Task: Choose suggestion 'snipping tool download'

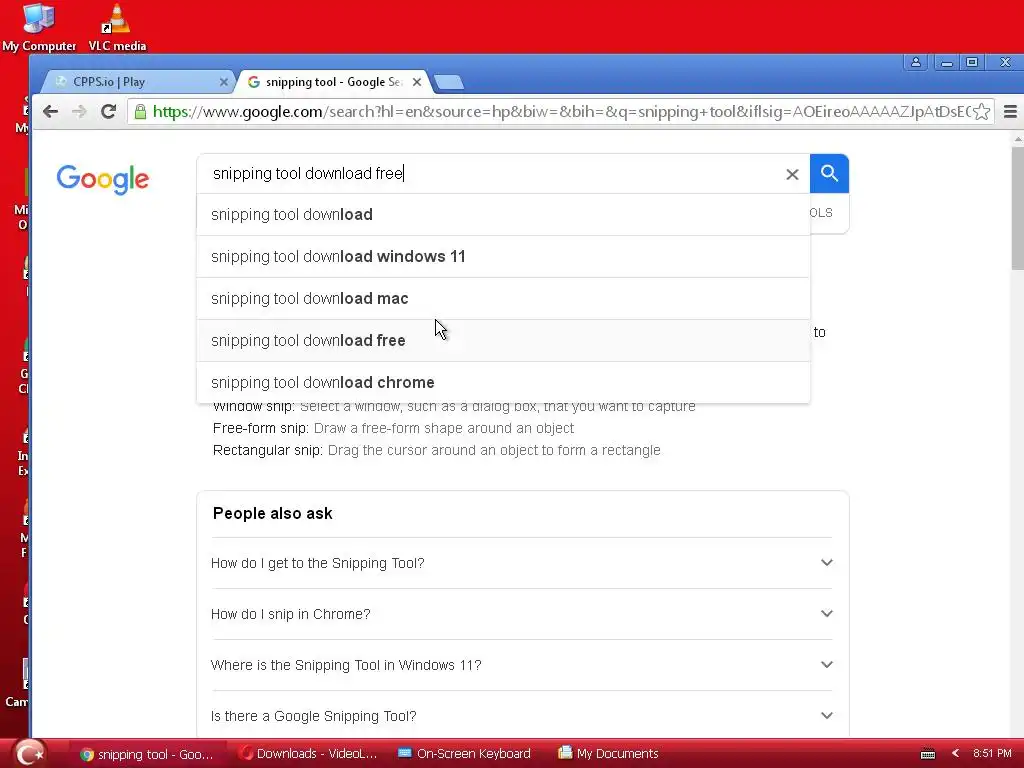Action: click(503, 214)
